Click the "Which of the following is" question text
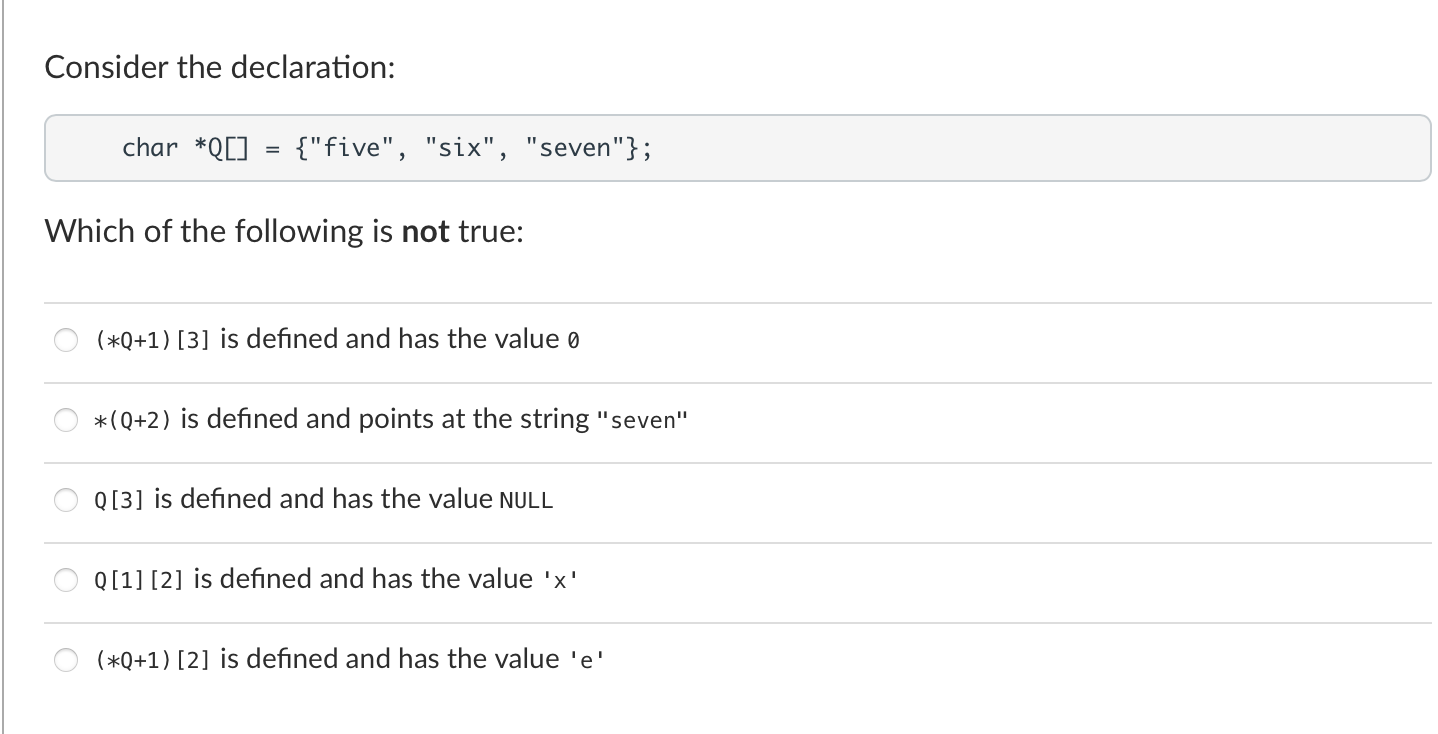The height and width of the screenshot is (734, 1438). pos(220,232)
